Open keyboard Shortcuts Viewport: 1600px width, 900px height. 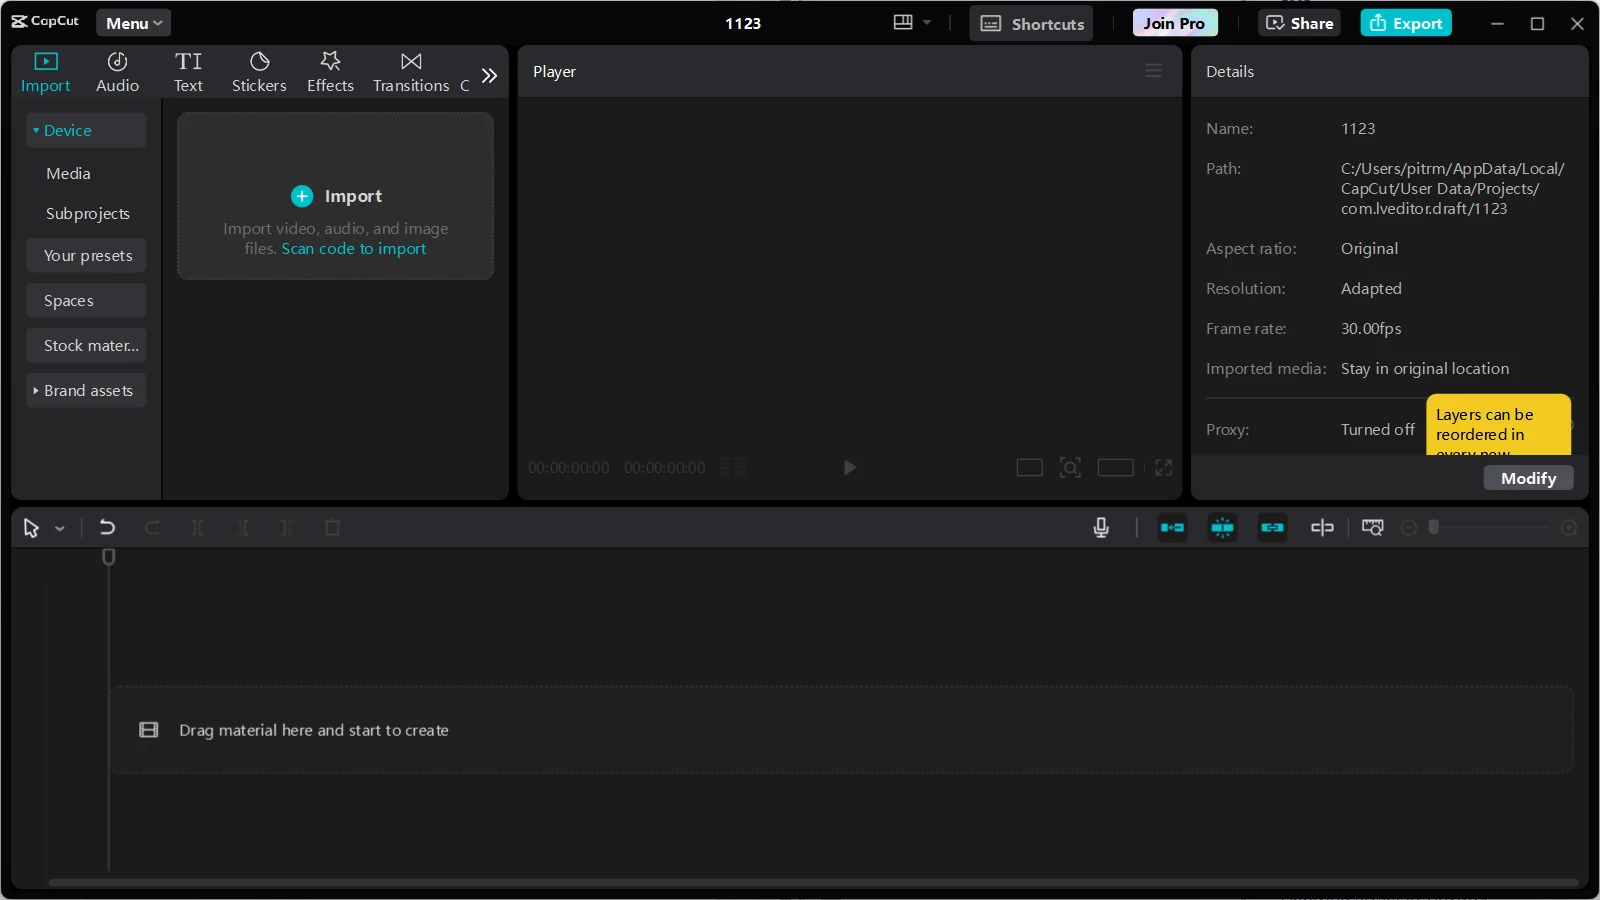click(1031, 23)
